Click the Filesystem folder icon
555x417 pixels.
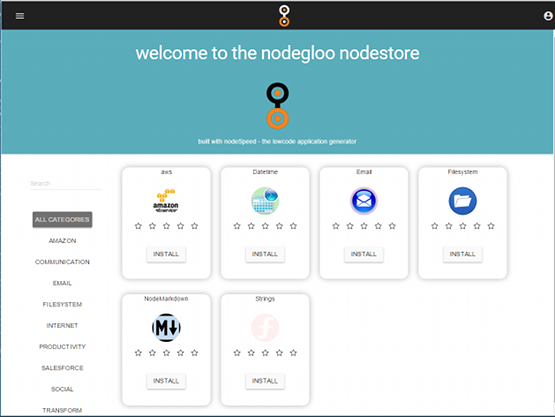pyautogui.click(x=463, y=201)
